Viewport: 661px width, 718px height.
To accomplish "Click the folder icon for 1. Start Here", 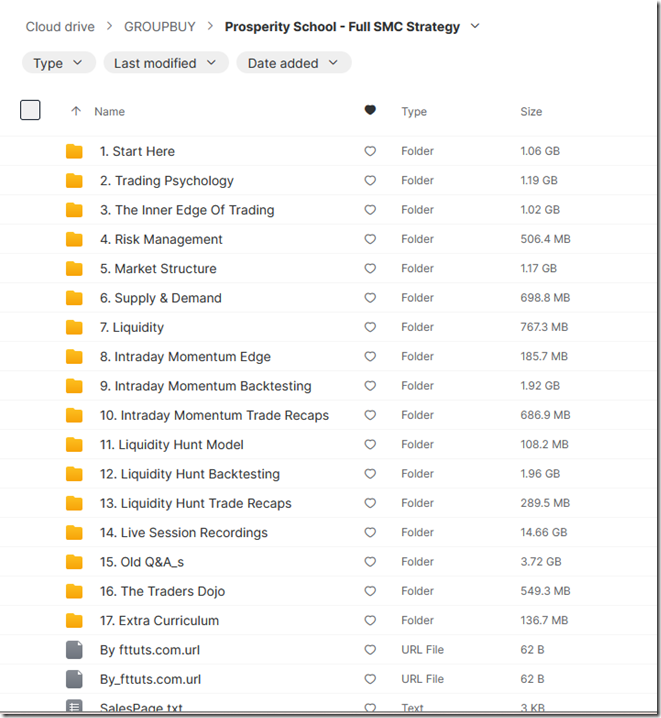I will [74, 151].
